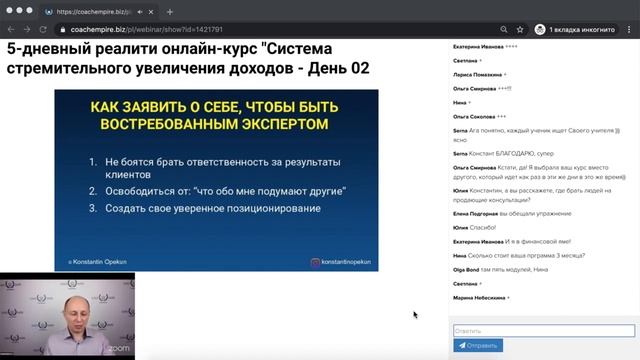Mute the tab via speaker icon
640x360 pixels.
point(140,12)
